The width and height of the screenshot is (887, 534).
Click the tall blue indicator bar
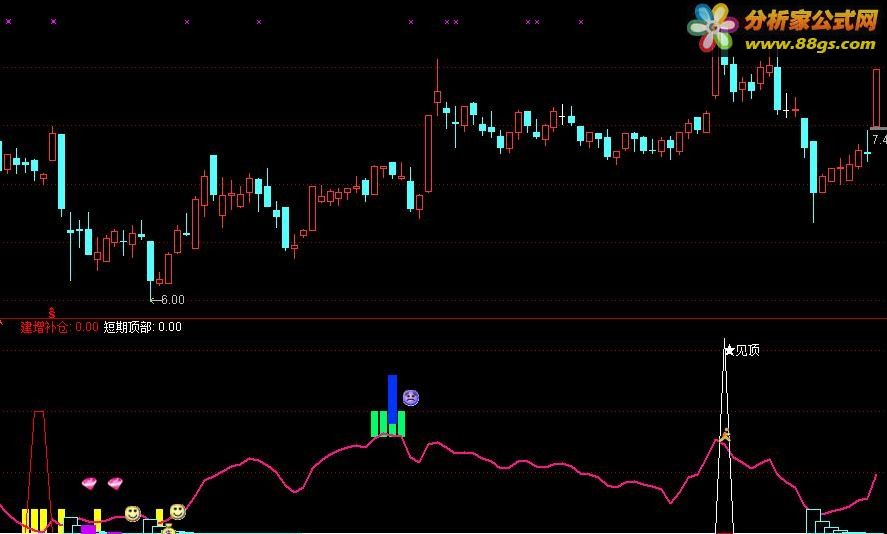[x=392, y=399]
